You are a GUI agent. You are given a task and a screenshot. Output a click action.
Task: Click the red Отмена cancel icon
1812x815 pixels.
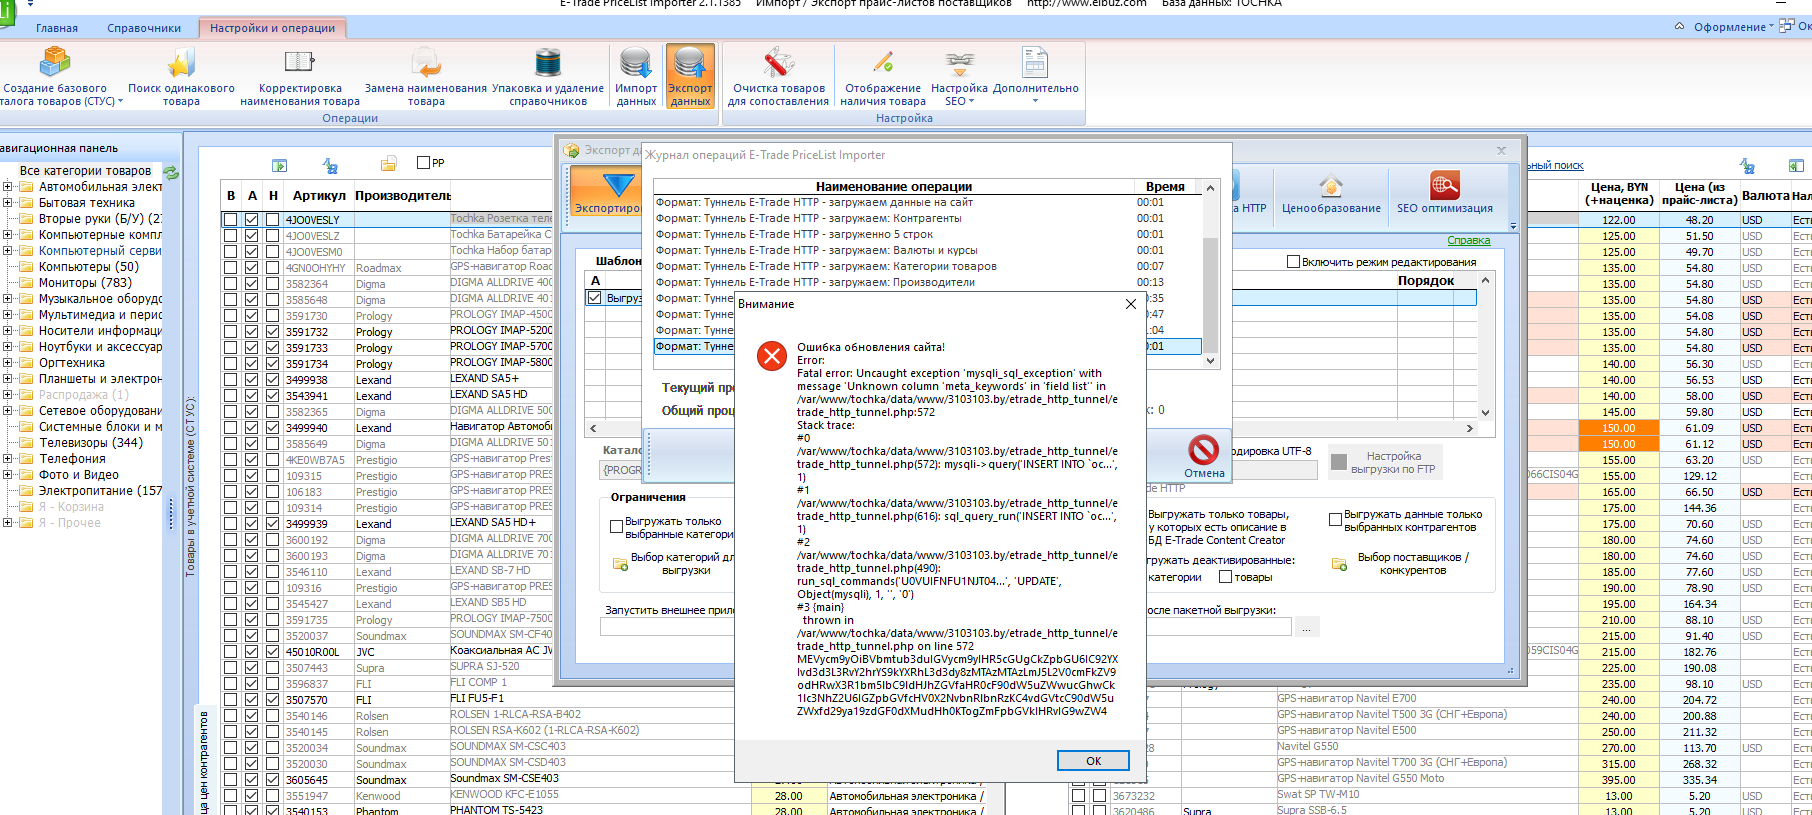coord(1204,456)
